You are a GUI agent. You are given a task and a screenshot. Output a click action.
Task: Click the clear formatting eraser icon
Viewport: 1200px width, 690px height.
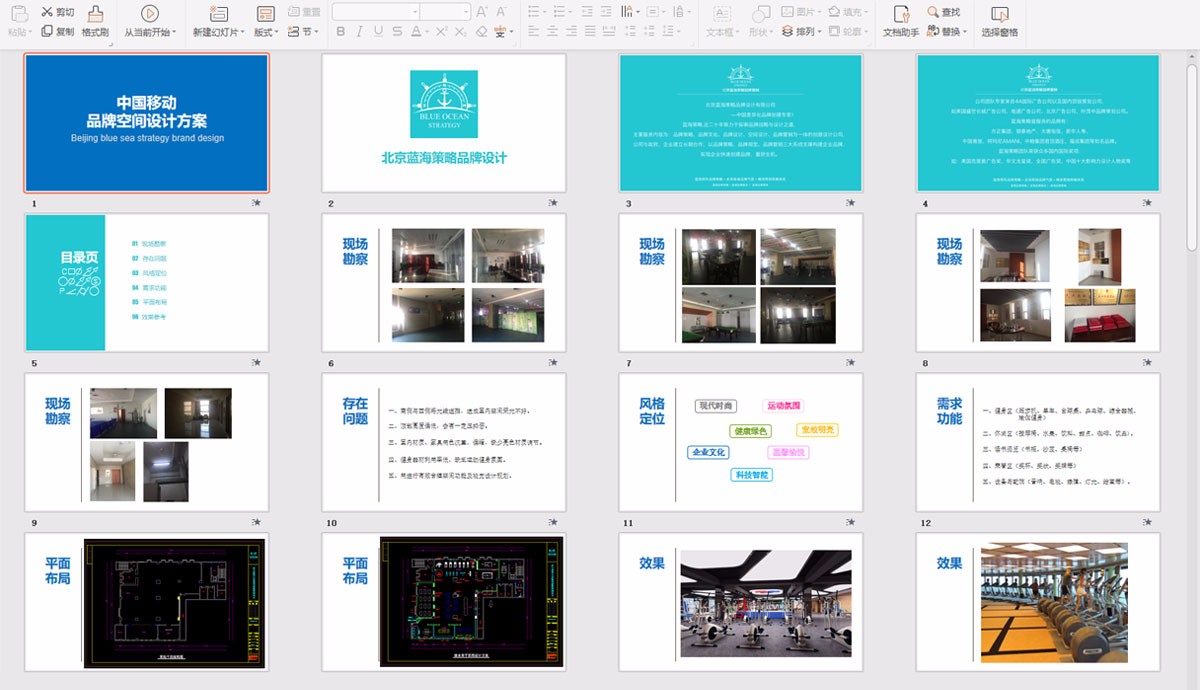pyautogui.click(x=481, y=32)
